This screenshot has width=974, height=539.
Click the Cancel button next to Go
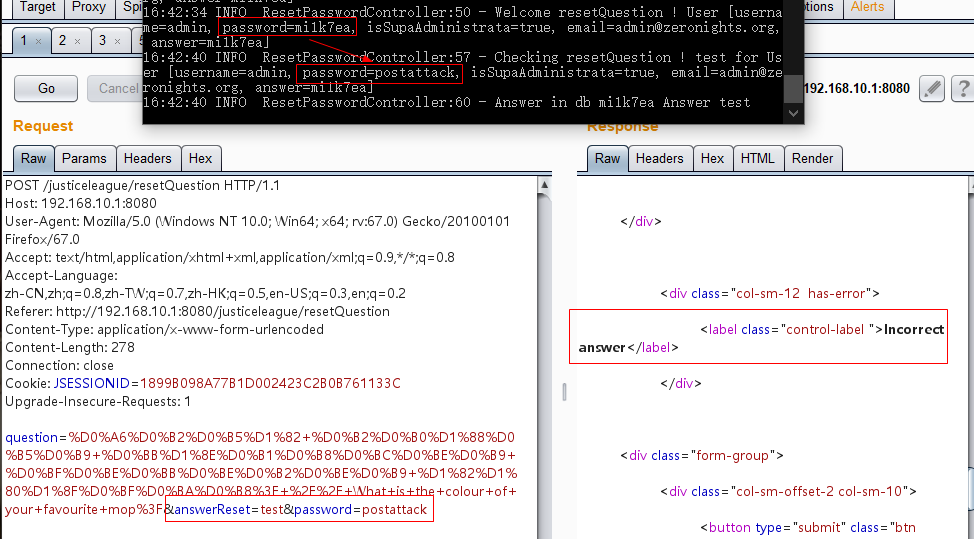[x=118, y=89]
